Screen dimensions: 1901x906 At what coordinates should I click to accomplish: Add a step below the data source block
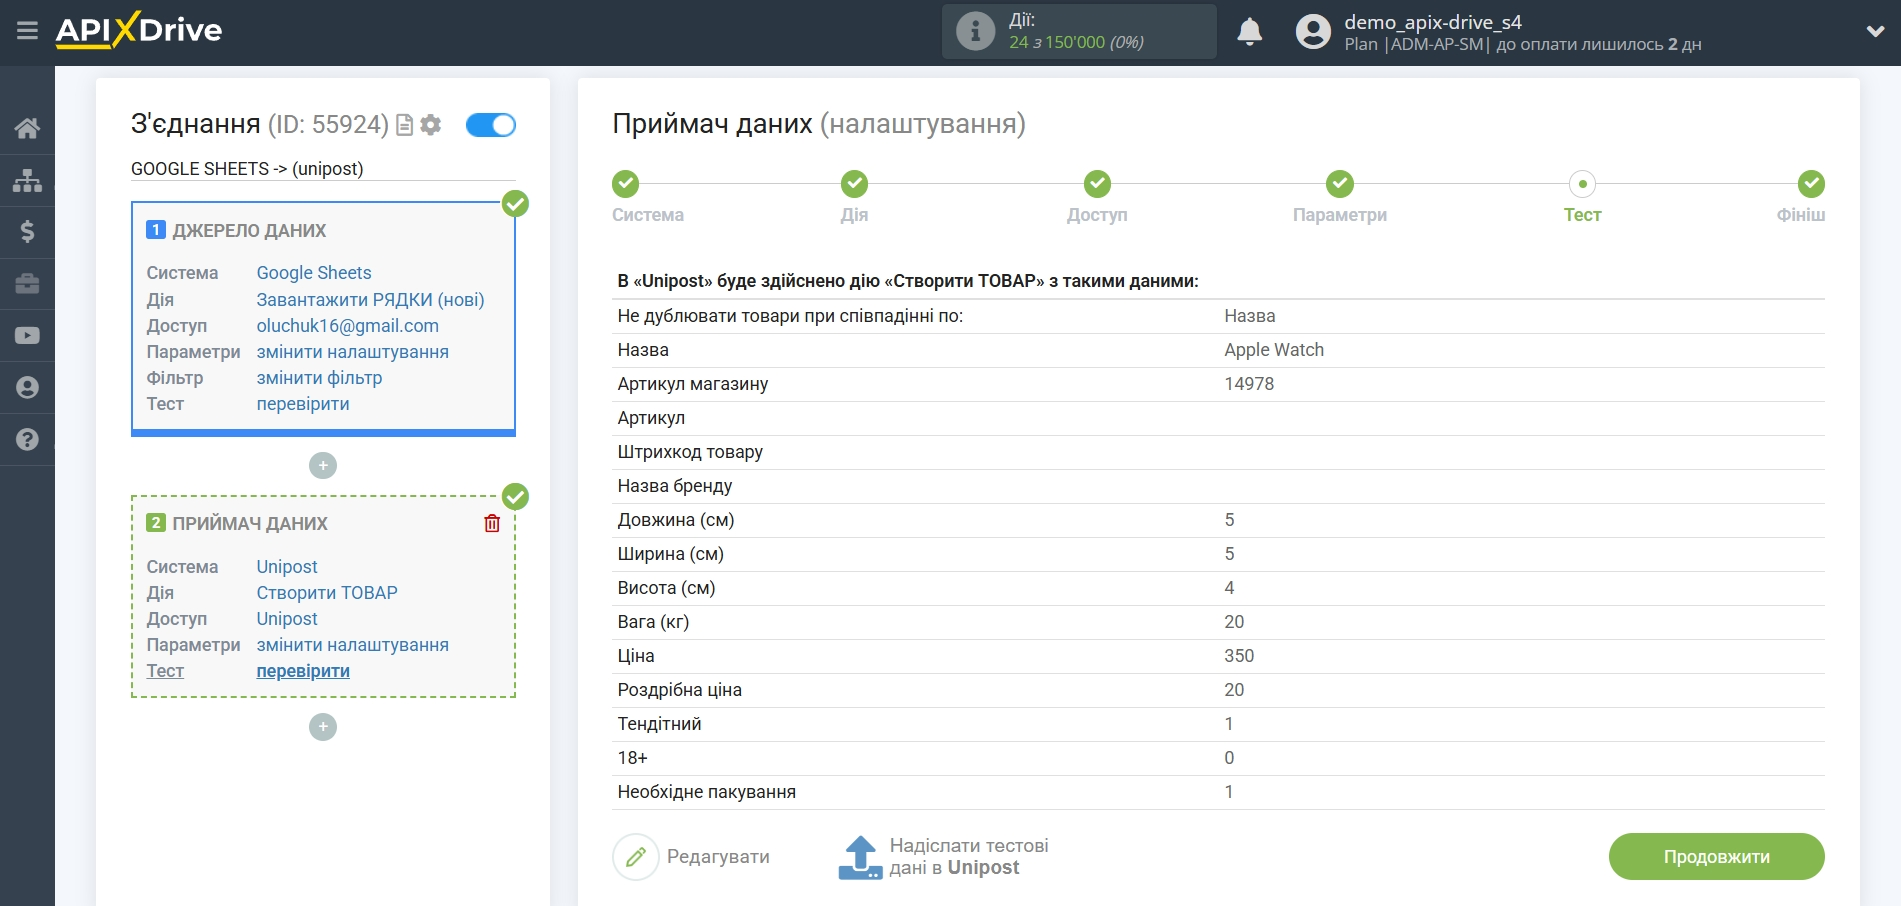coord(323,466)
